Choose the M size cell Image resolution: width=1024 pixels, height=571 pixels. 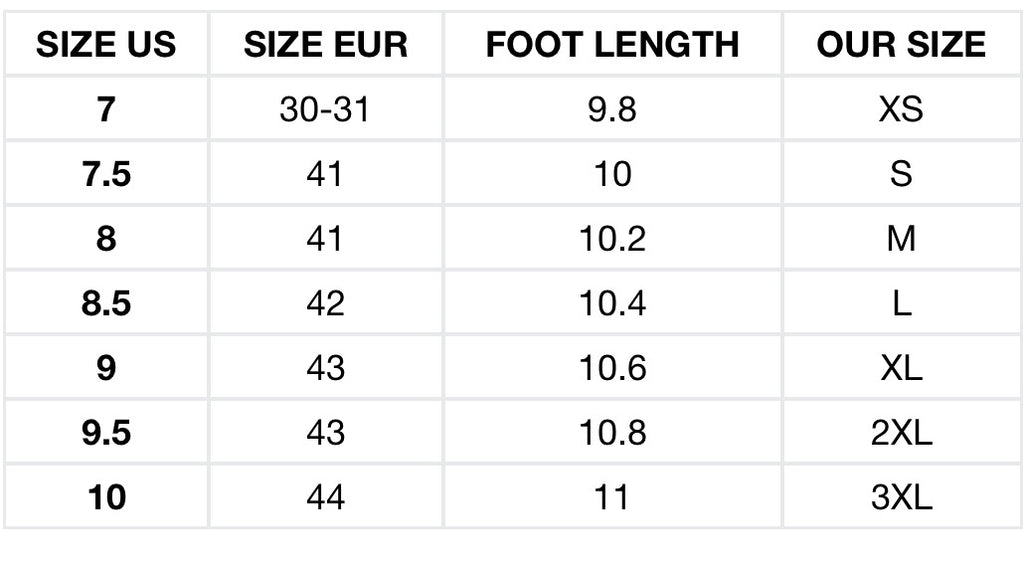pyautogui.click(x=901, y=238)
